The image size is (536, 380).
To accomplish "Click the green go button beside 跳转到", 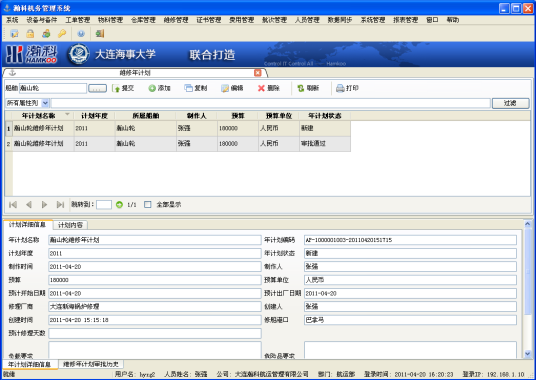I will pos(119,205).
